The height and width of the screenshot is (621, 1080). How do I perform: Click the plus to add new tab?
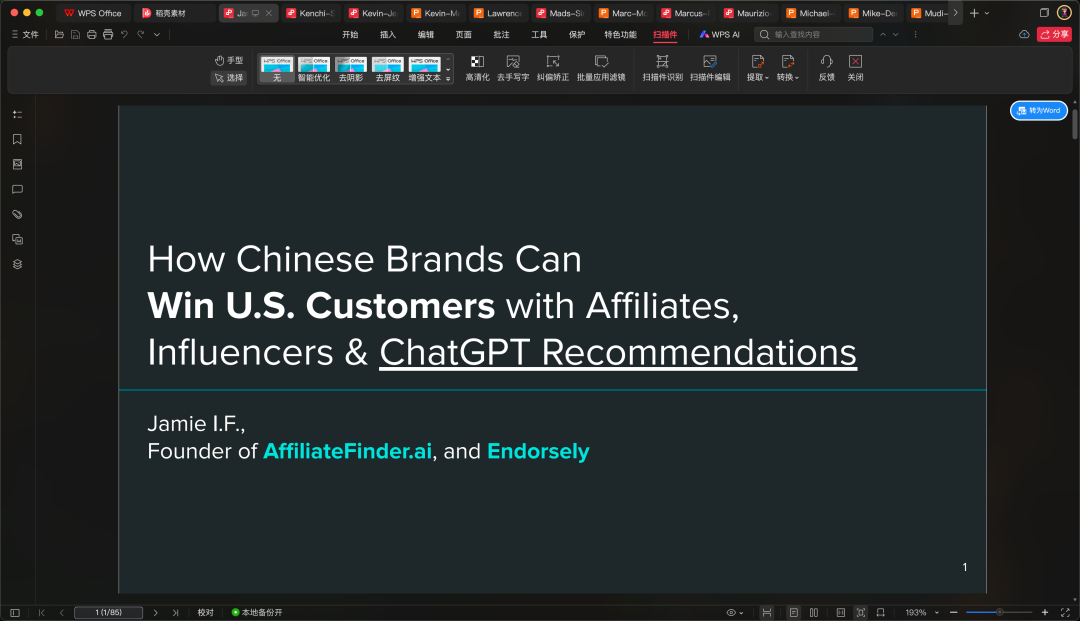pyautogui.click(x=974, y=13)
